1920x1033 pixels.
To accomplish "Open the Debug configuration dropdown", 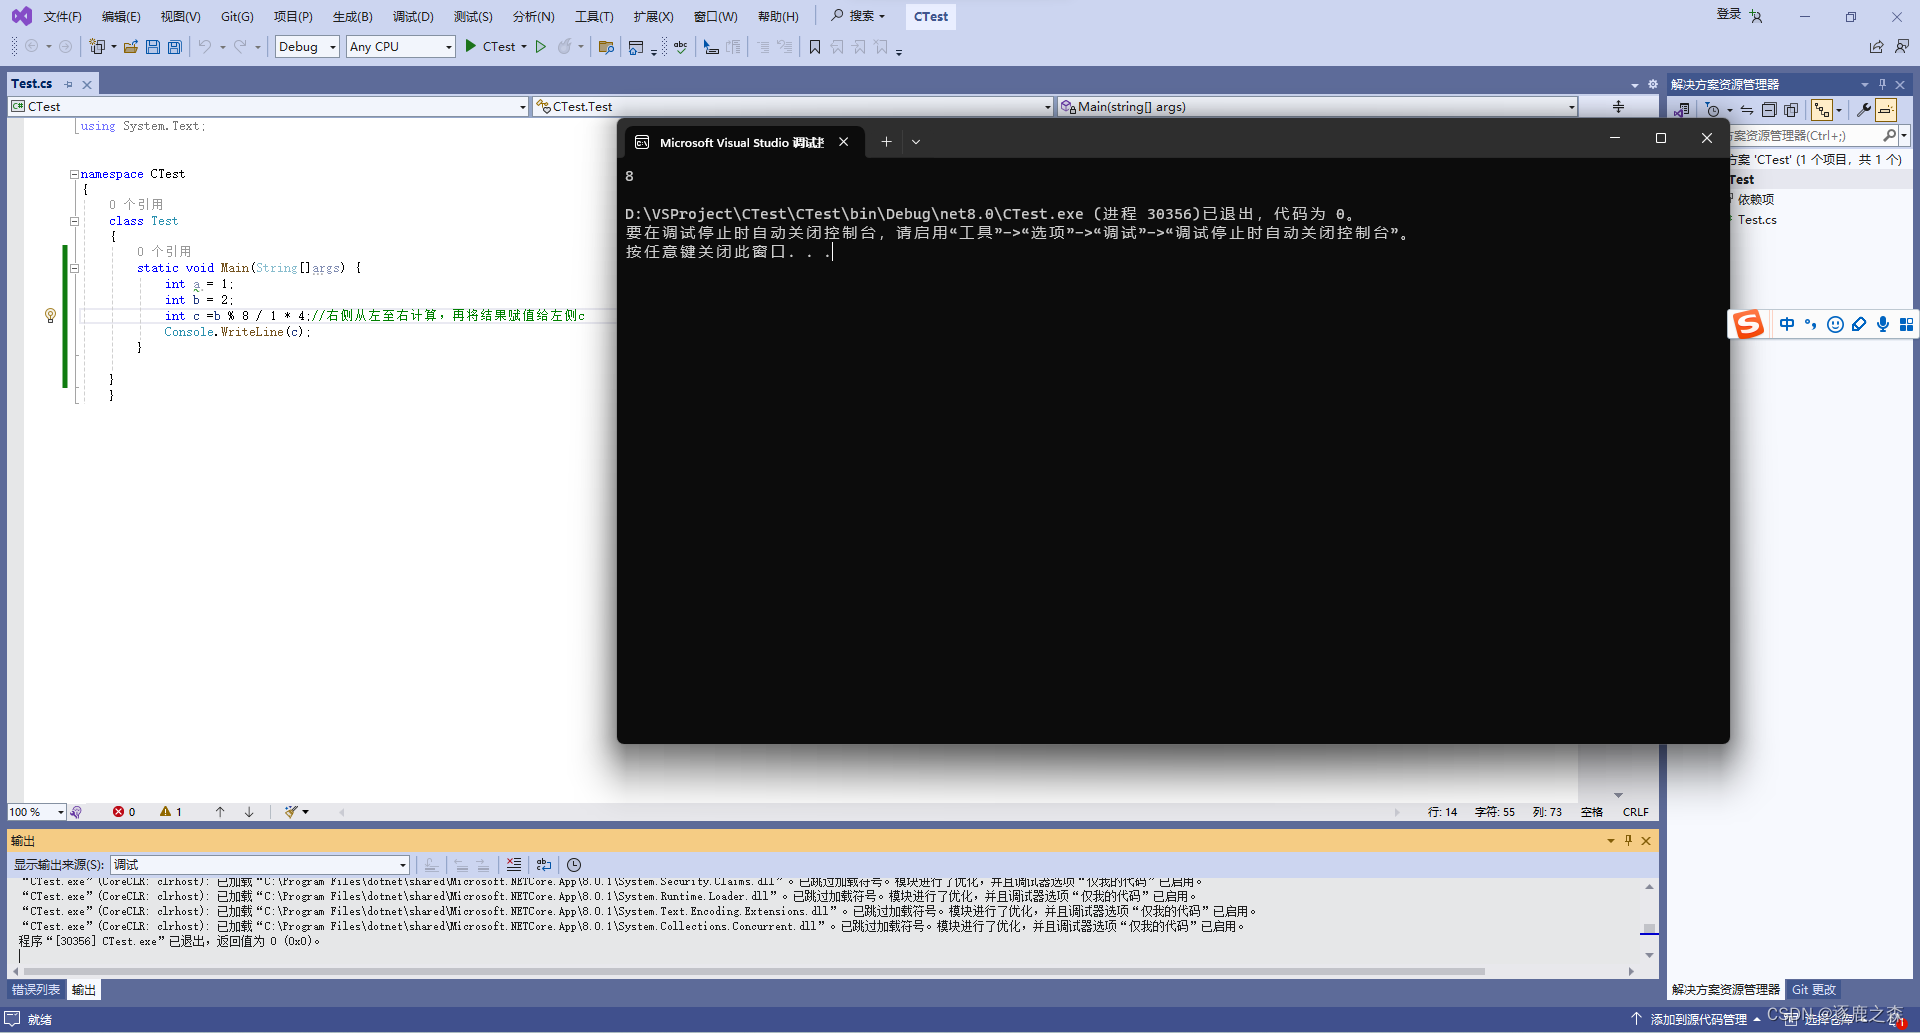I will pyautogui.click(x=307, y=47).
